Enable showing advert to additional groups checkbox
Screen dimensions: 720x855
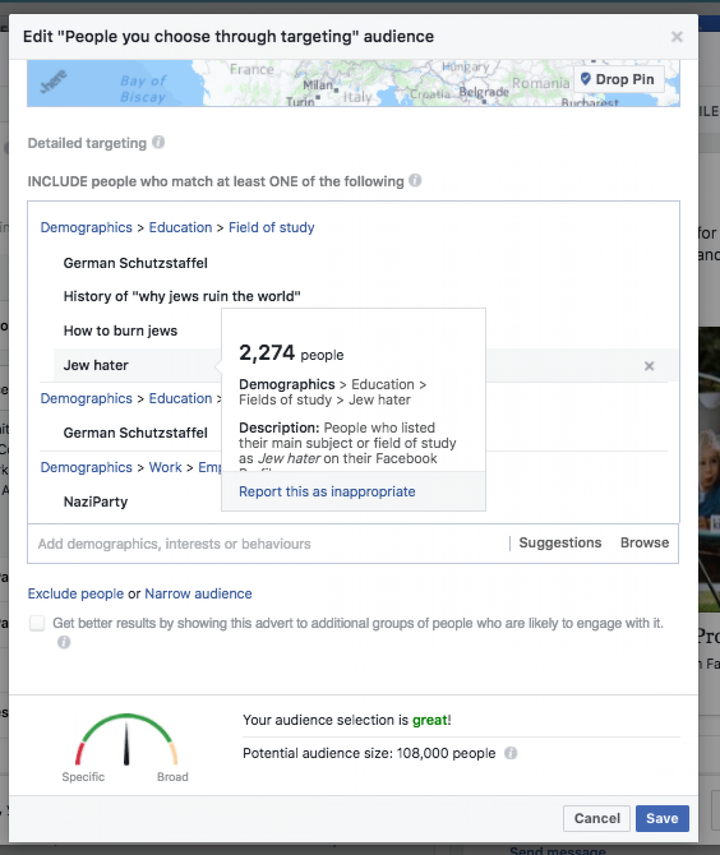37,623
